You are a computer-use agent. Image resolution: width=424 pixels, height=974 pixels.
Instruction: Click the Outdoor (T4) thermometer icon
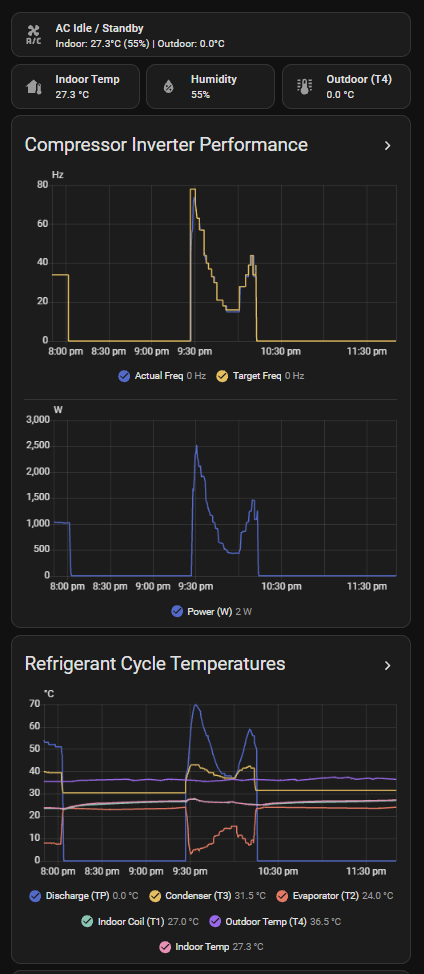click(304, 86)
